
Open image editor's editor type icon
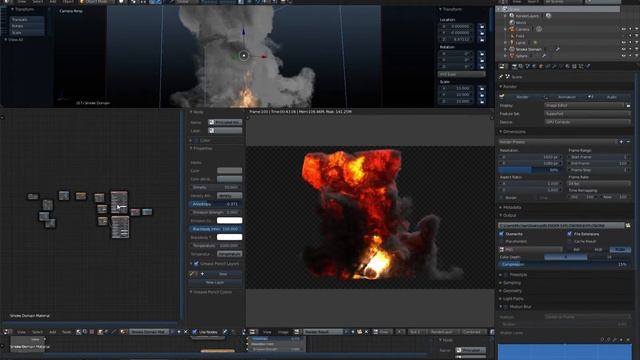253,332
